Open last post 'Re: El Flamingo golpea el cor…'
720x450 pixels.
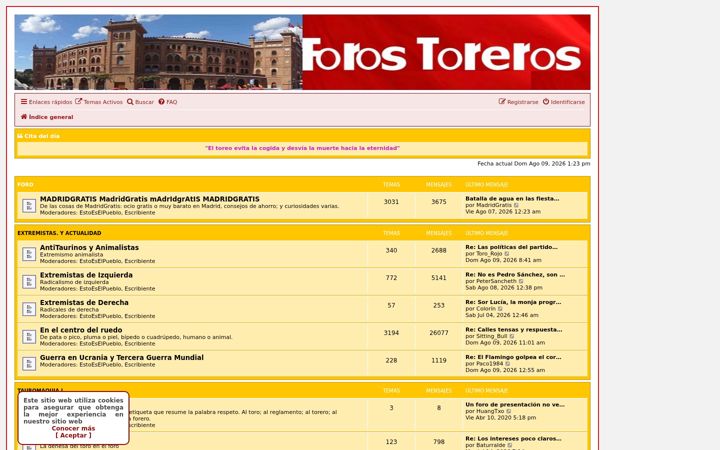tap(513, 357)
